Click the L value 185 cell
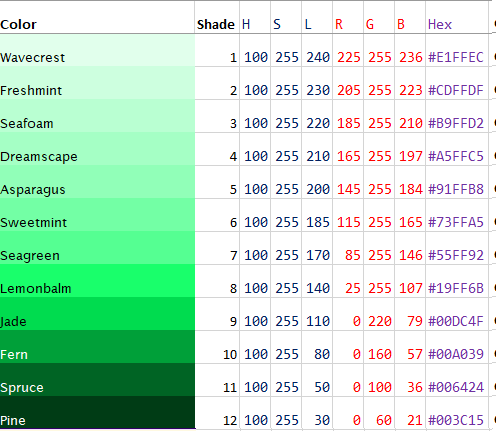Screen dimensions: 496x431 click(x=317, y=215)
